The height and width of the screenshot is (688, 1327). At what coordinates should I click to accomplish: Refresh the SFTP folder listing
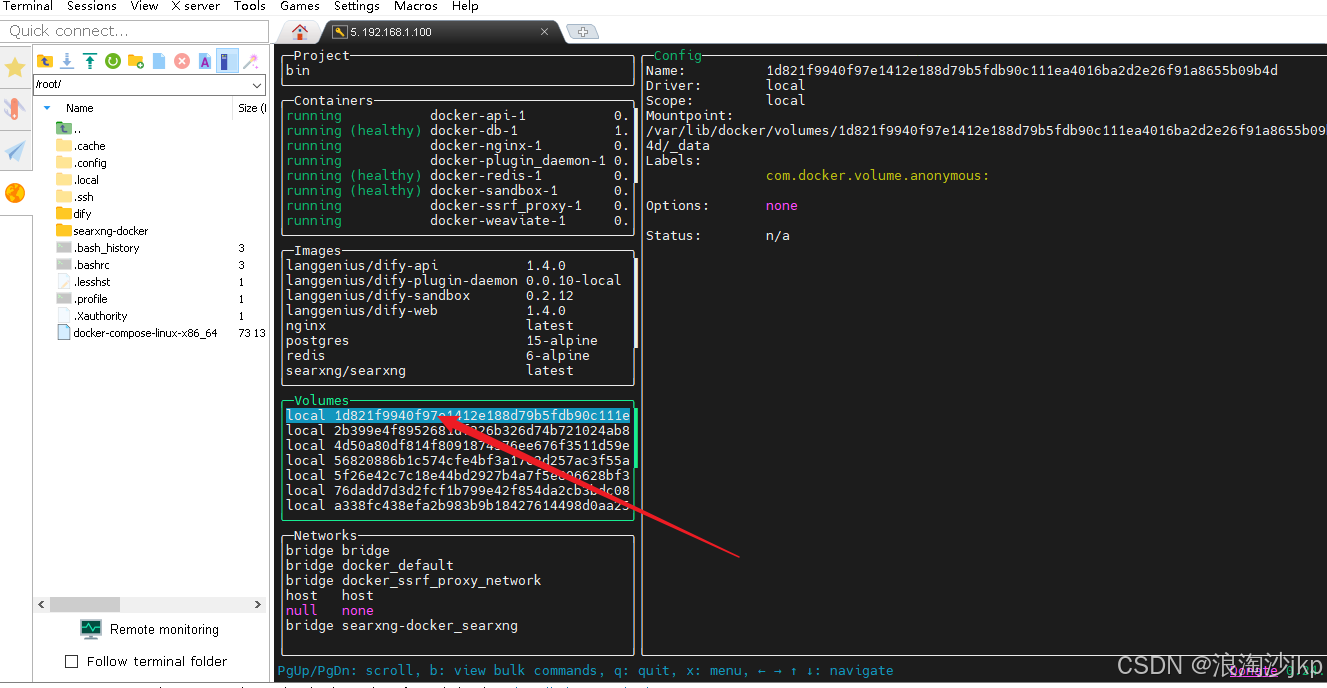[113, 61]
